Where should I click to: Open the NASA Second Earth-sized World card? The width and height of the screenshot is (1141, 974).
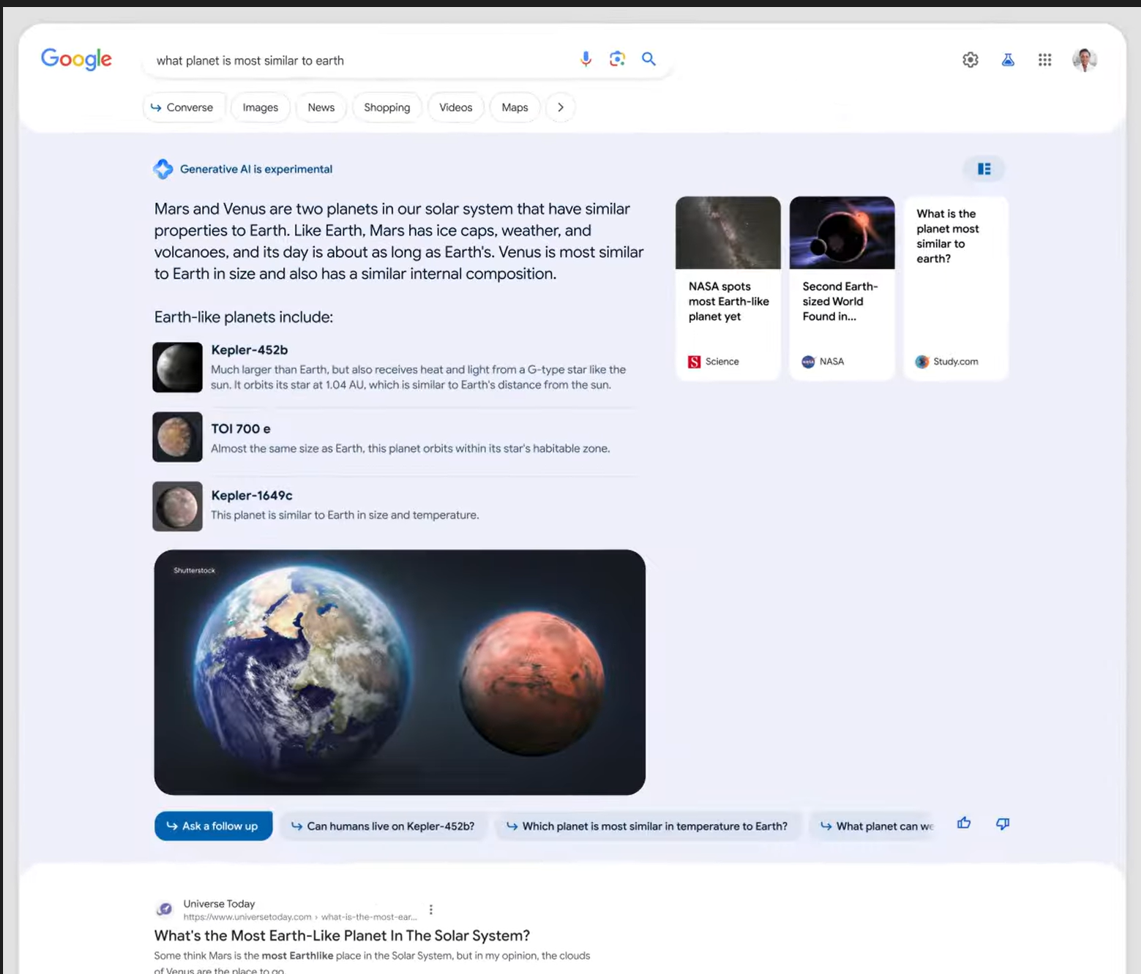click(x=841, y=288)
